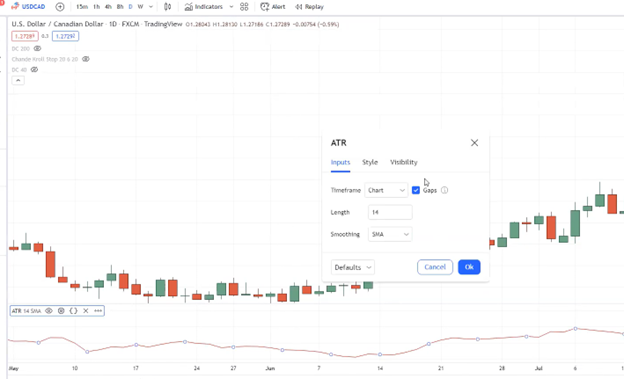Open the candlestick chart type selector
624x379 pixels.
coord(168,7)
